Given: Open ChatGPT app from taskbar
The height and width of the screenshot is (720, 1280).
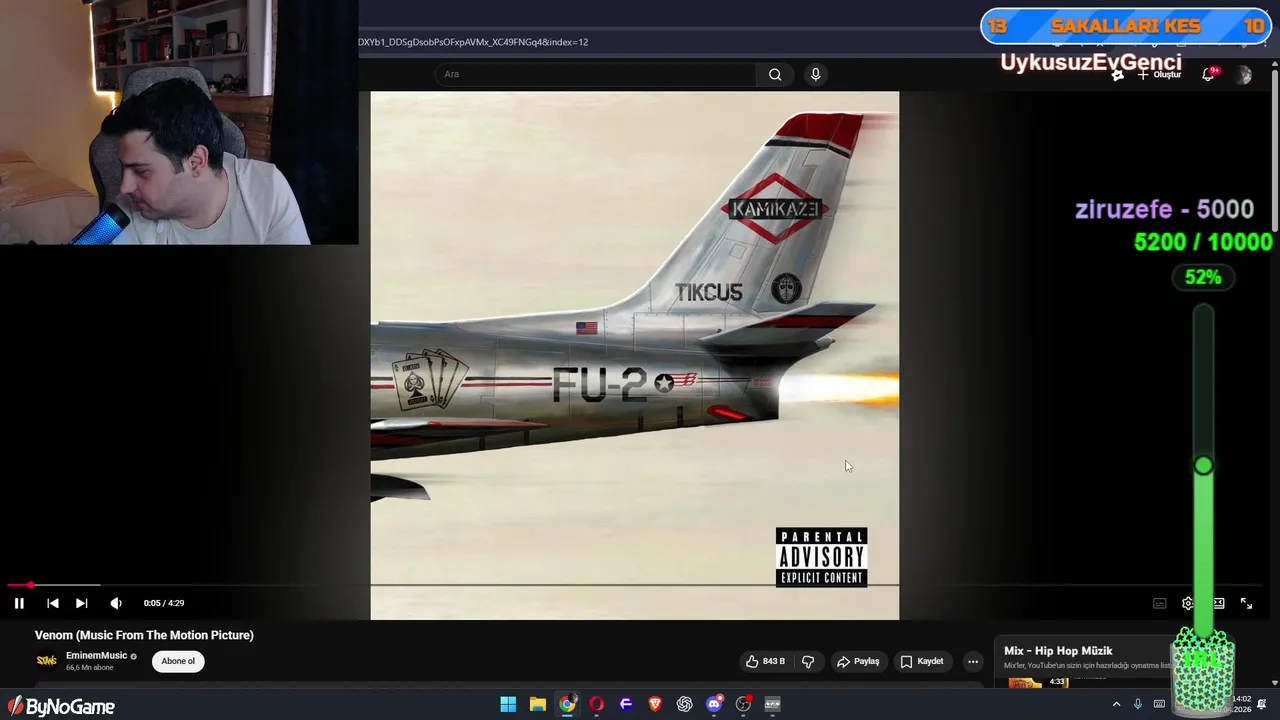Looking at the screenshot, I should pos(684,704).
